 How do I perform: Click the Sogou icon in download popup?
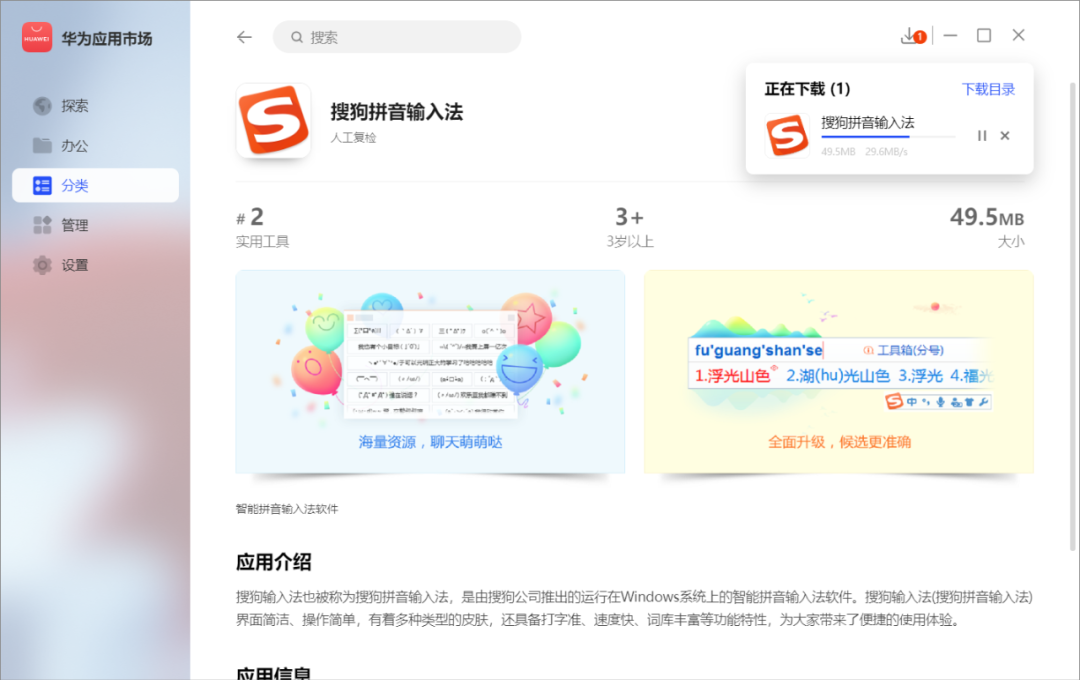pyautogui.click(x=787, y=136)
